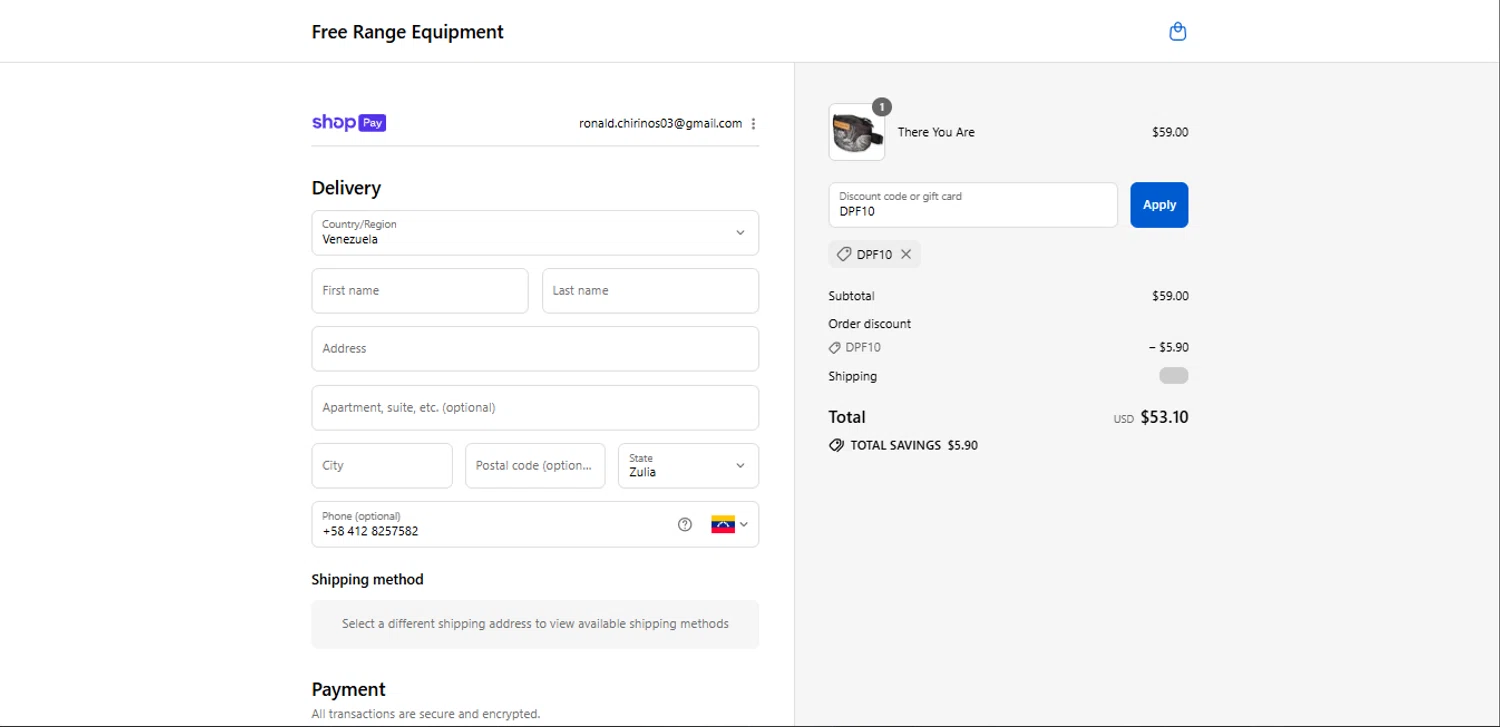This screenshot has width=1500, height=727.
Task: Click the Subtotal label
Action: (851, 296)
